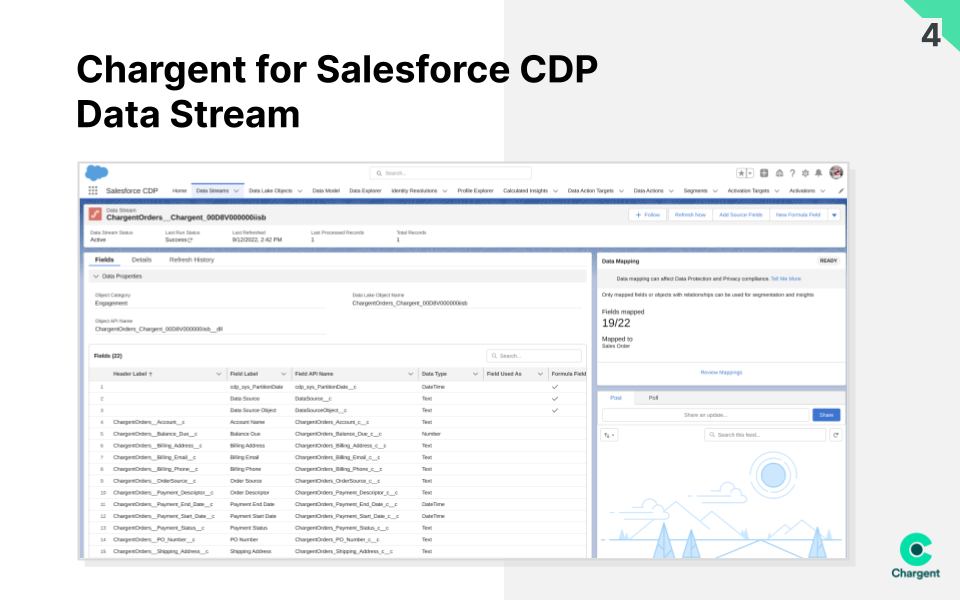Click the Follow button
Screen dimensions: 960x600
pyautogui.click(x=648, y=215)
